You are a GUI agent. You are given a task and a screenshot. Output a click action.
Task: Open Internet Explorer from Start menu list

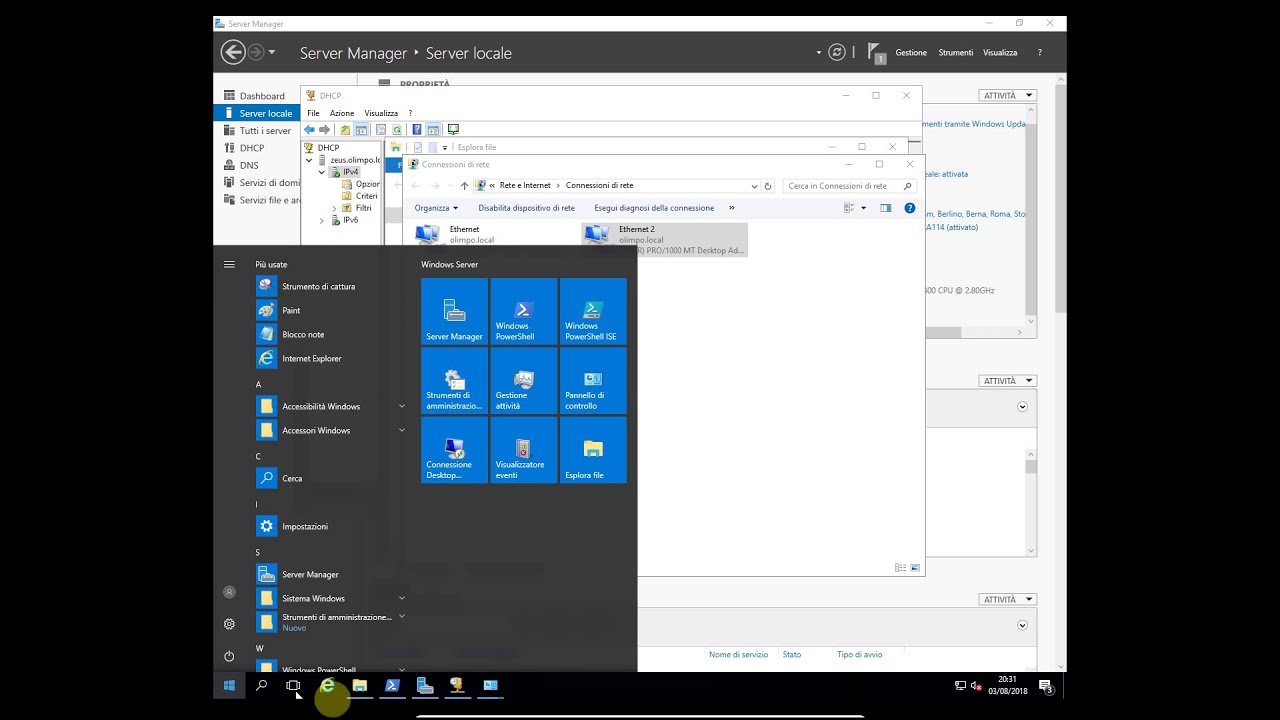[x=331, y=358]
